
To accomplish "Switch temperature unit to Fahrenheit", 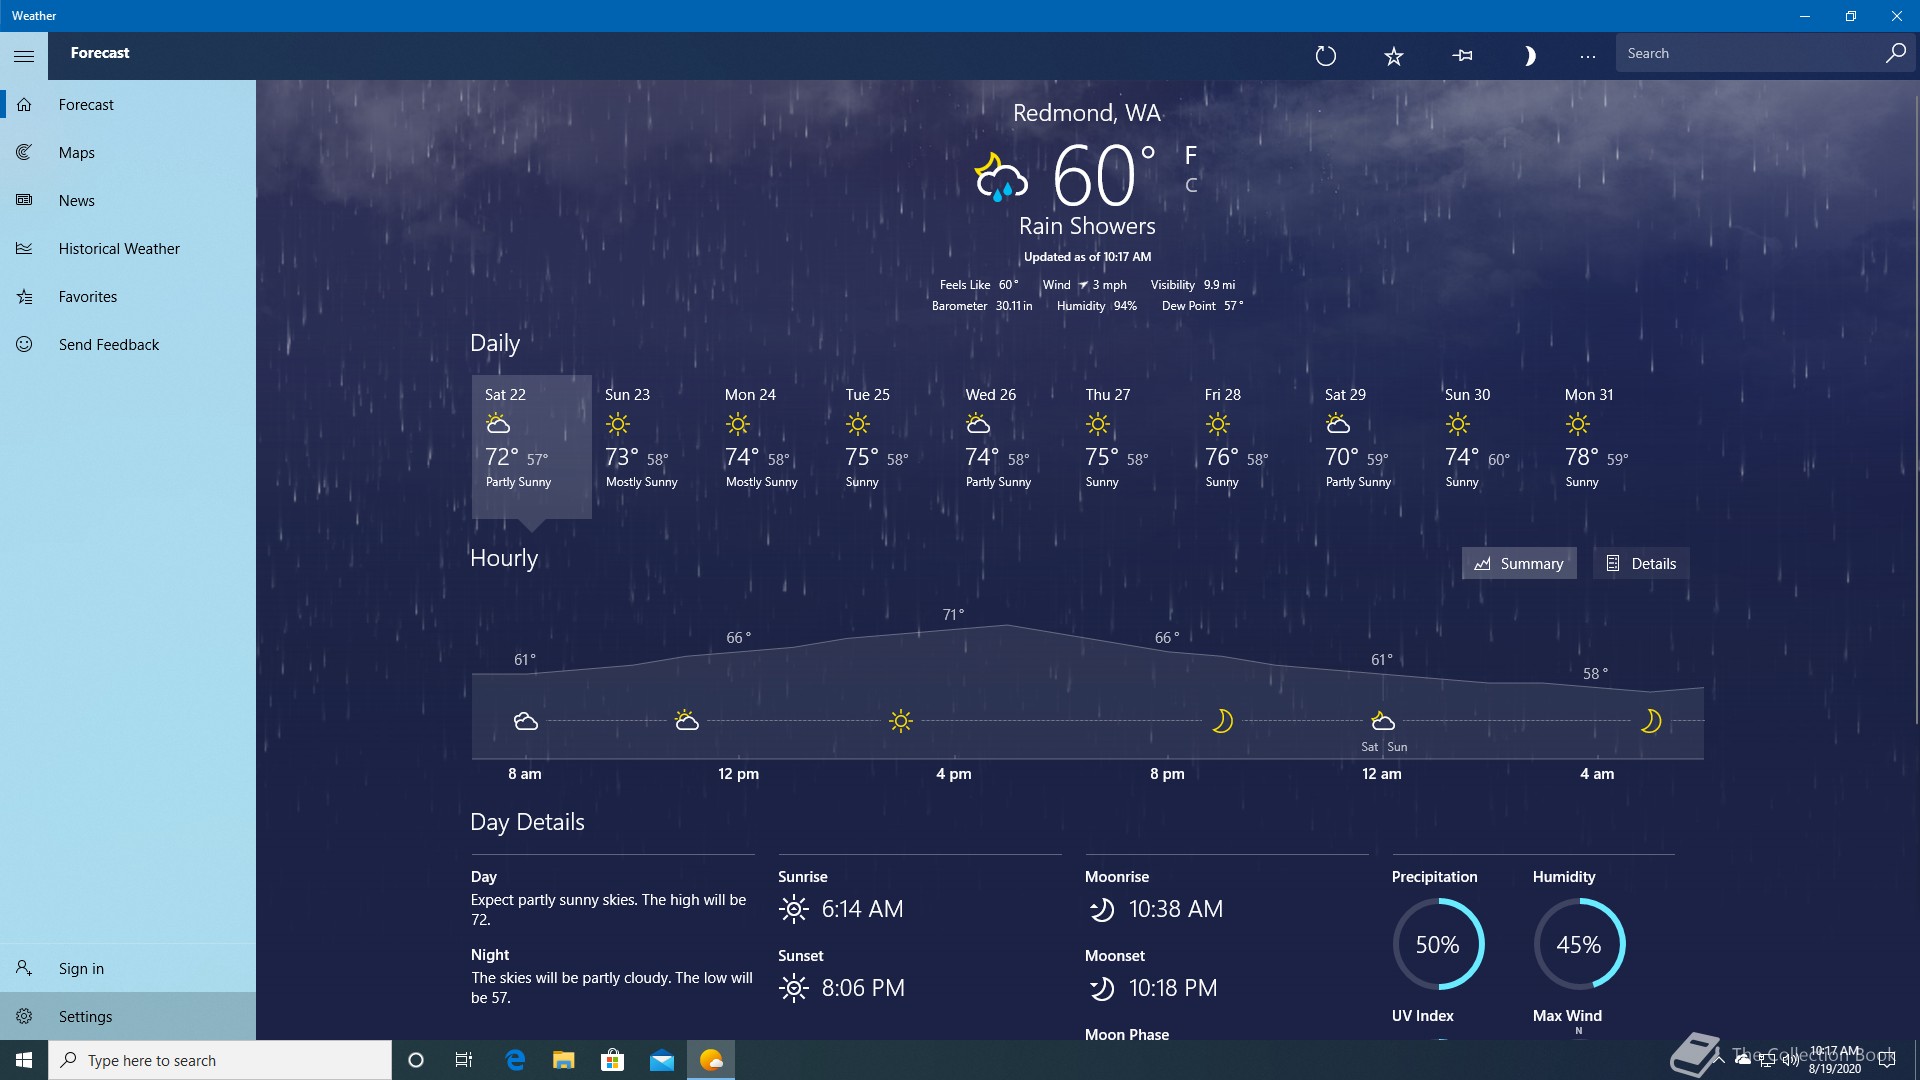I will point(1190,155).
